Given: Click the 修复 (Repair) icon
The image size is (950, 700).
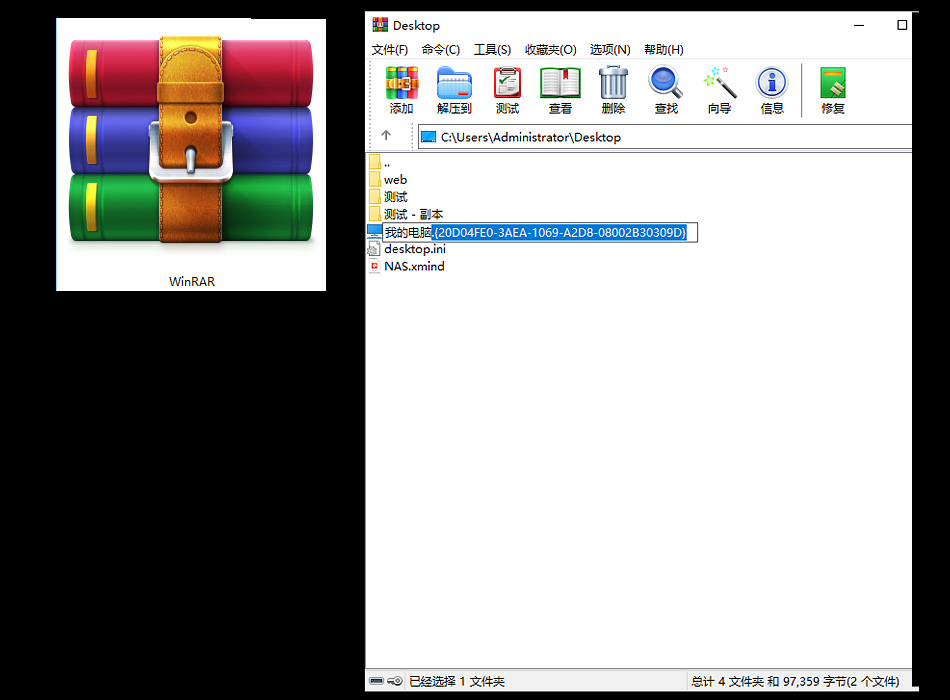Looking at the screenshot, I should (x=832, y=90).
